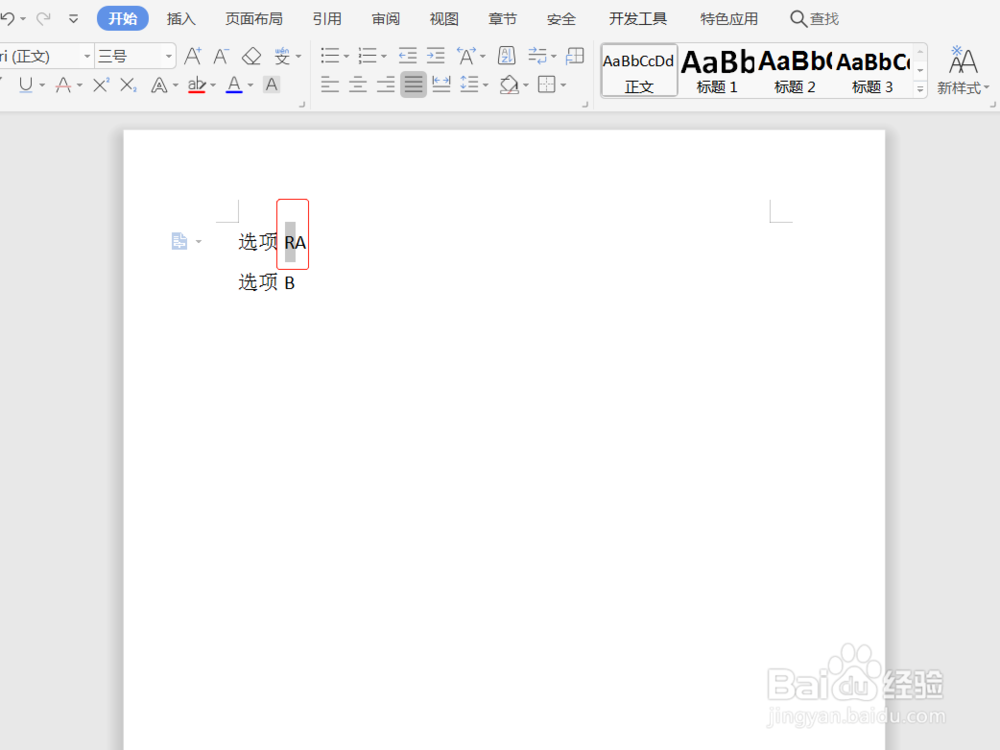The height and width of the screenshot is (750, 1000).
Task: Apply the red highlight color swatch
Action: (x=196, y=92)
